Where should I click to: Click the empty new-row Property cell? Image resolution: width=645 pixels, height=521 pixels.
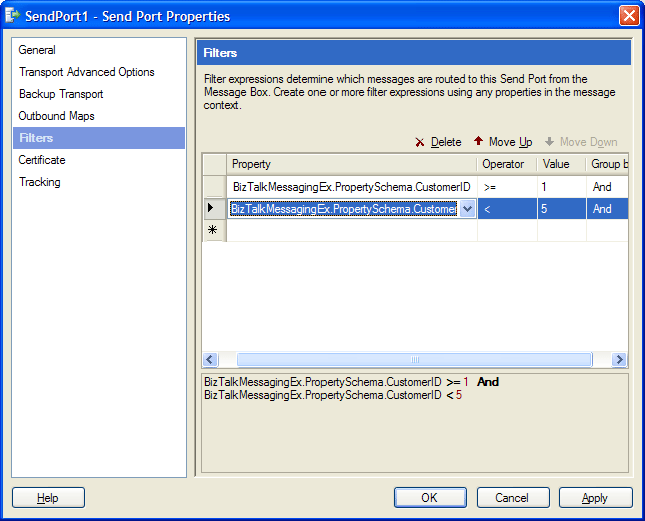click(352, 230)
